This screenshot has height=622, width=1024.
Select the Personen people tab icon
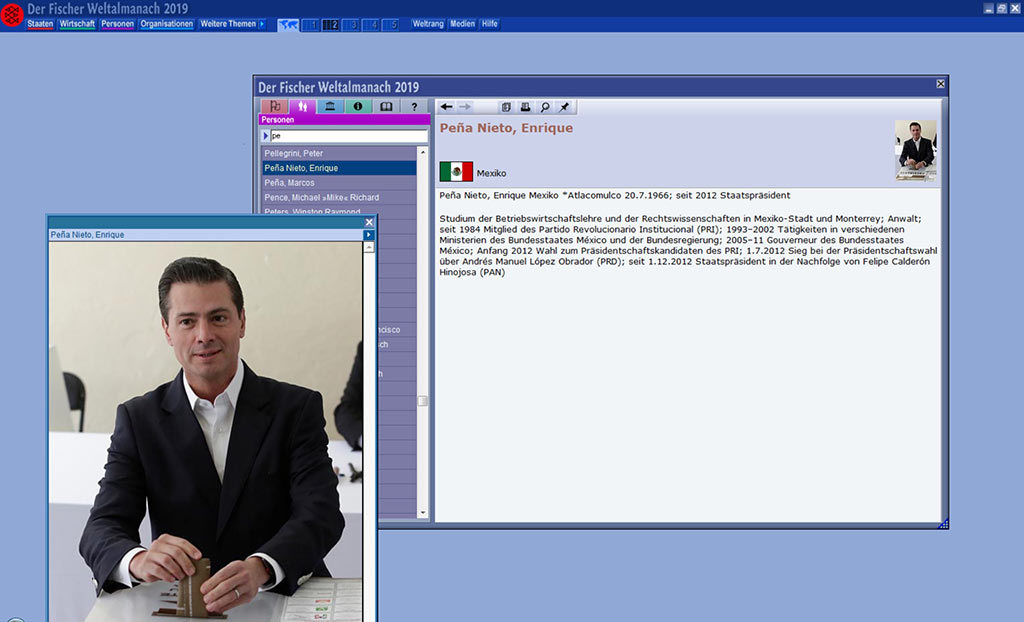pyautogui.click(x=302, y=106)
